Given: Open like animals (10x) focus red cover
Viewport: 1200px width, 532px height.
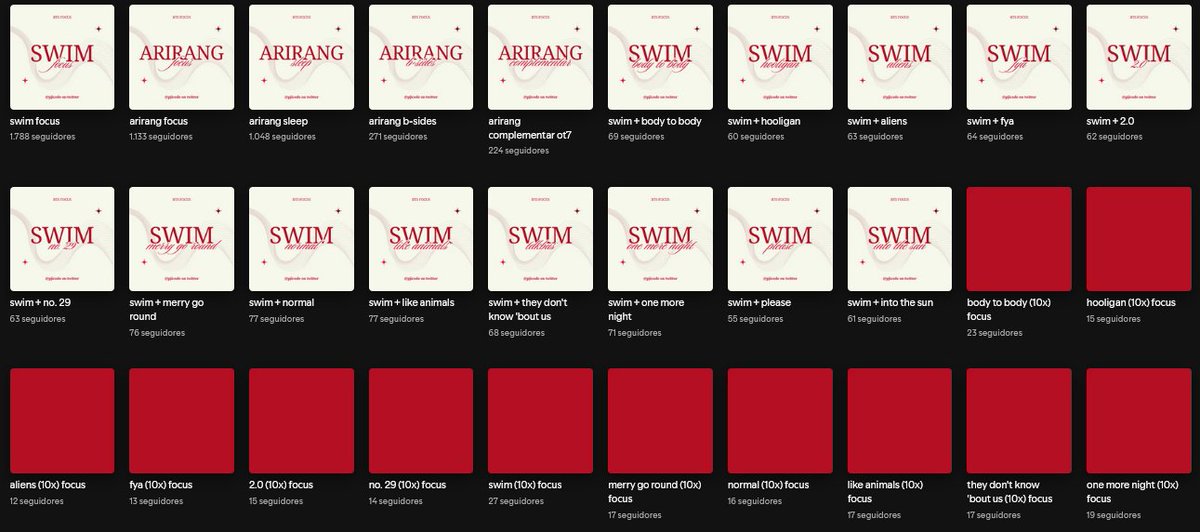Looking at the screenshot, I should pos(899,421).
